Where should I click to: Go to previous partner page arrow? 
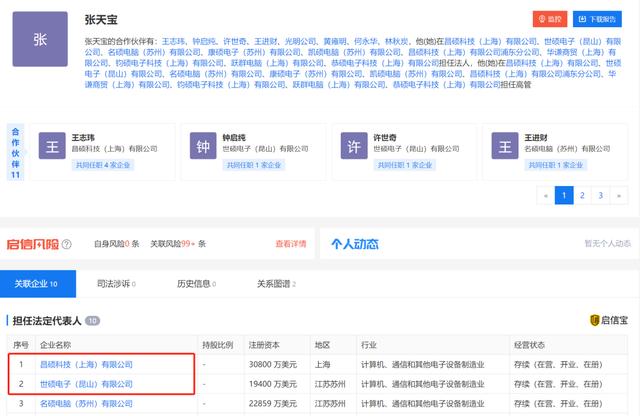[x=545, y=196]
